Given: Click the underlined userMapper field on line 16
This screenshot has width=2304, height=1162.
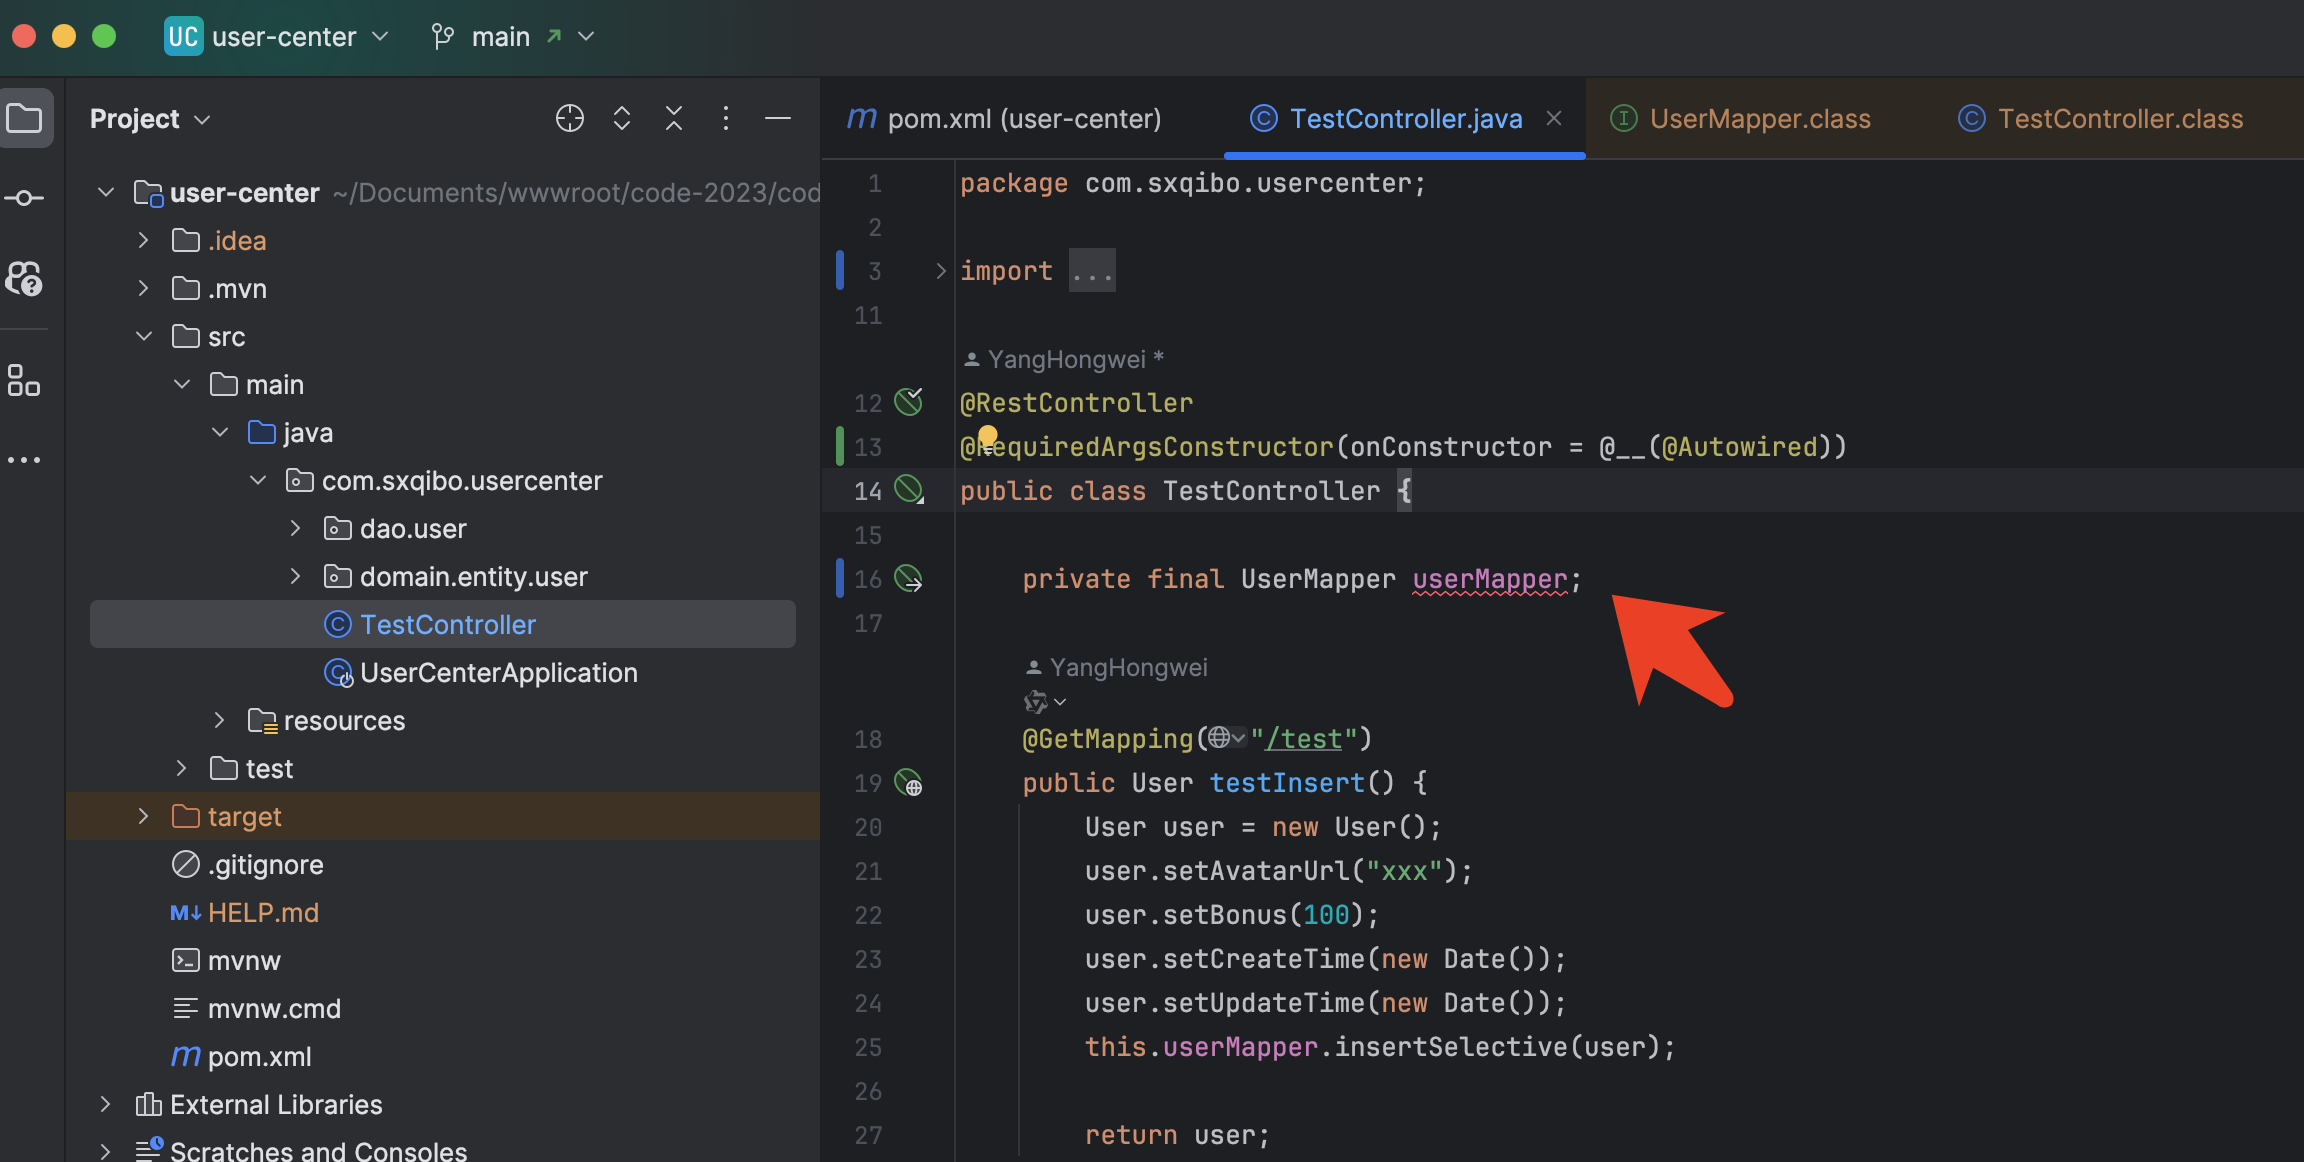Looking at the screenshot, I should pos(1490,579).
